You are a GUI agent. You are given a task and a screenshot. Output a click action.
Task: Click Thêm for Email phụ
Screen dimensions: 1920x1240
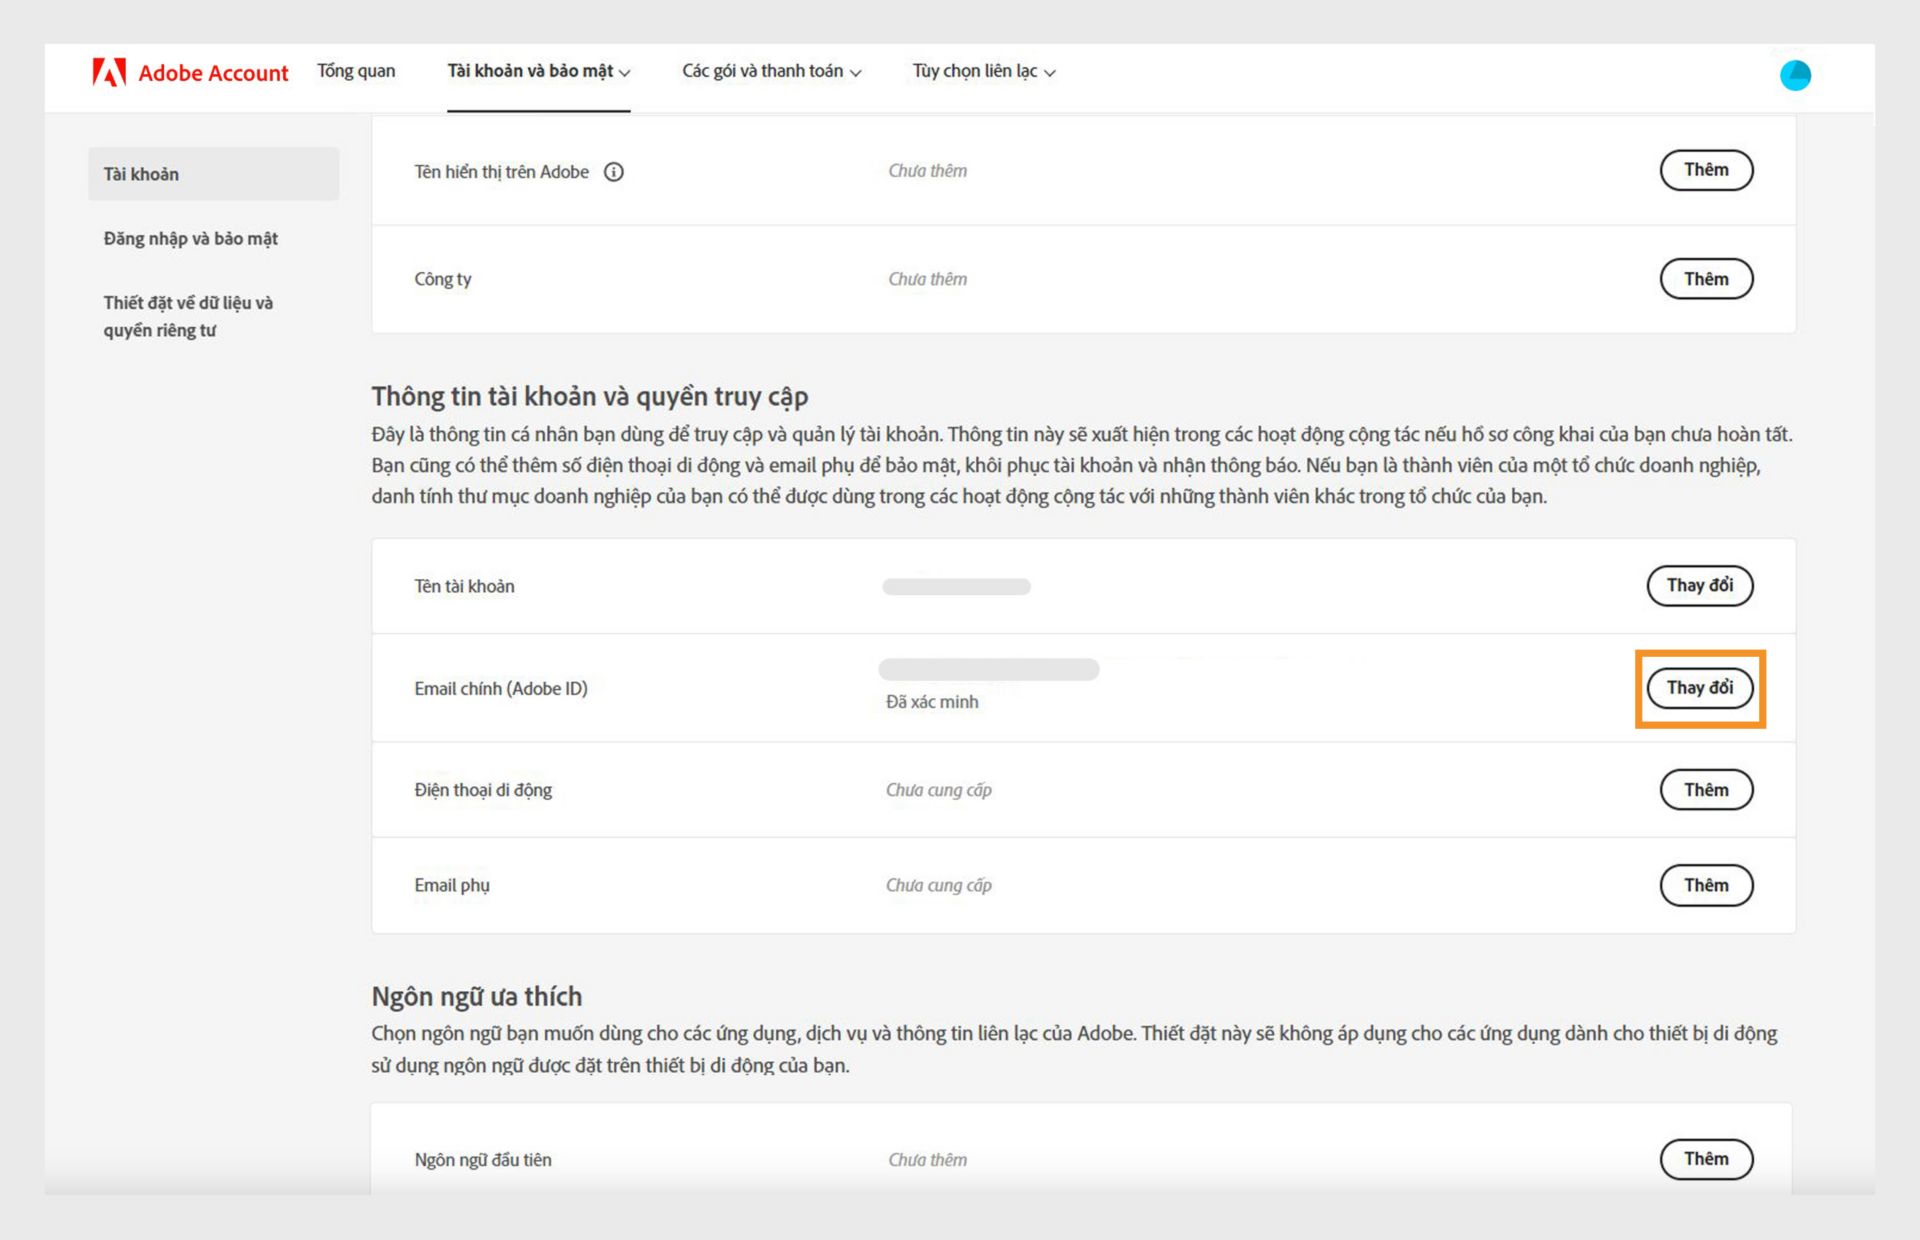tap(1705, 885)
